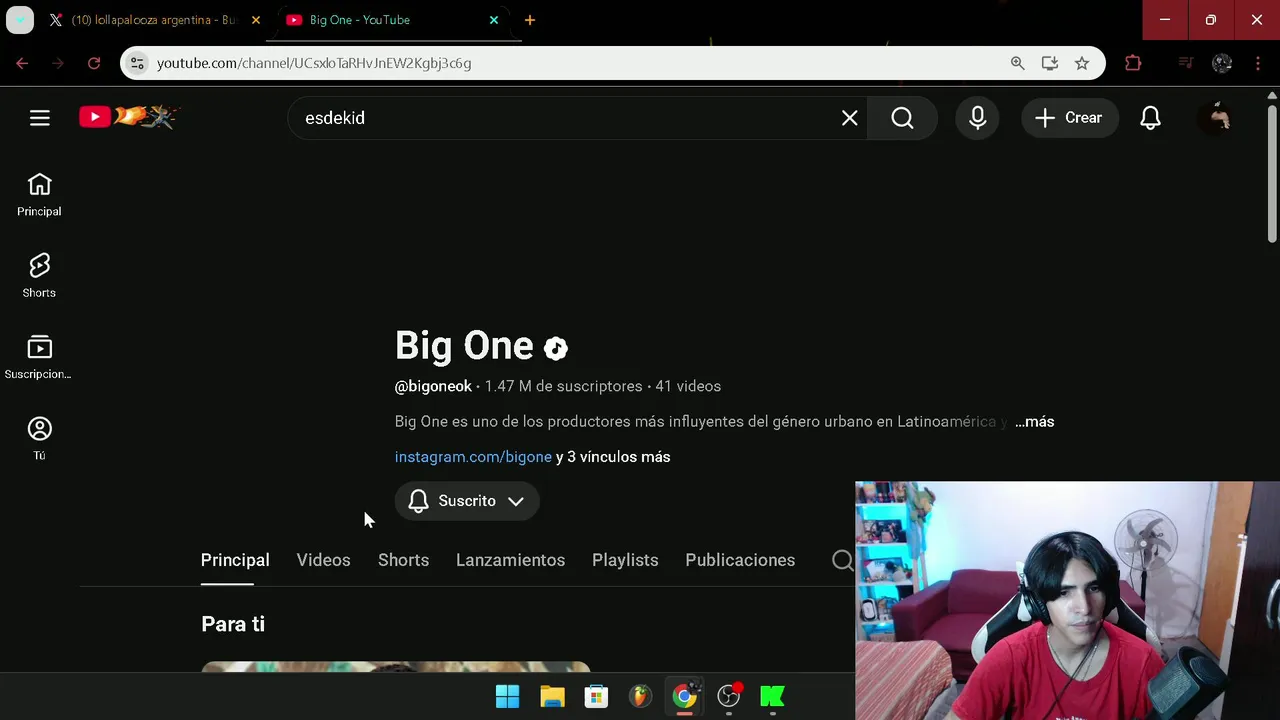
Task: Open the Chrome profile avatar
Action: click(1222, 63)
